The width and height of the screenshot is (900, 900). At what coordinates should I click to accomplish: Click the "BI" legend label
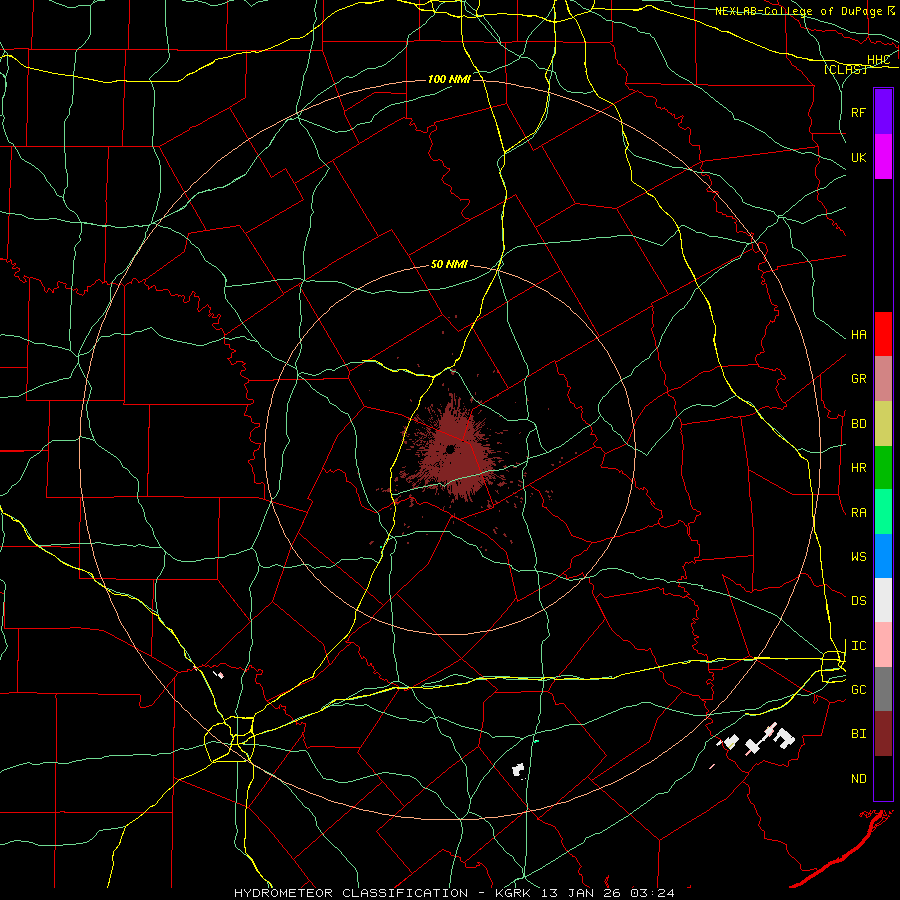point(858,734)
